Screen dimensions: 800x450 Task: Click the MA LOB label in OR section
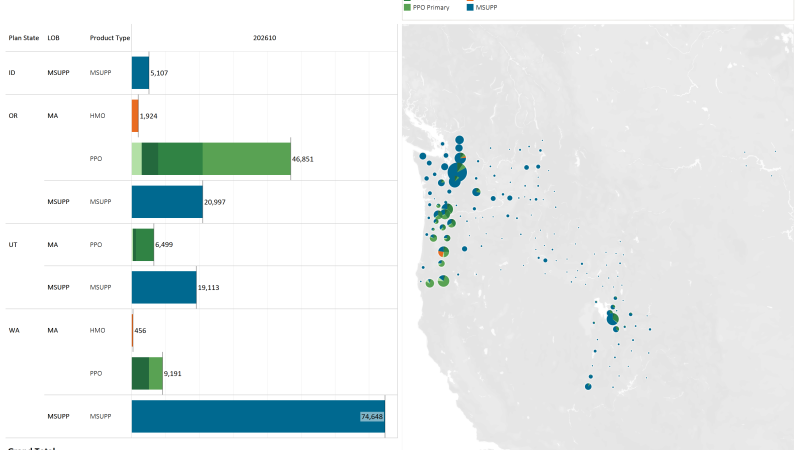click(x=53, y=116)
